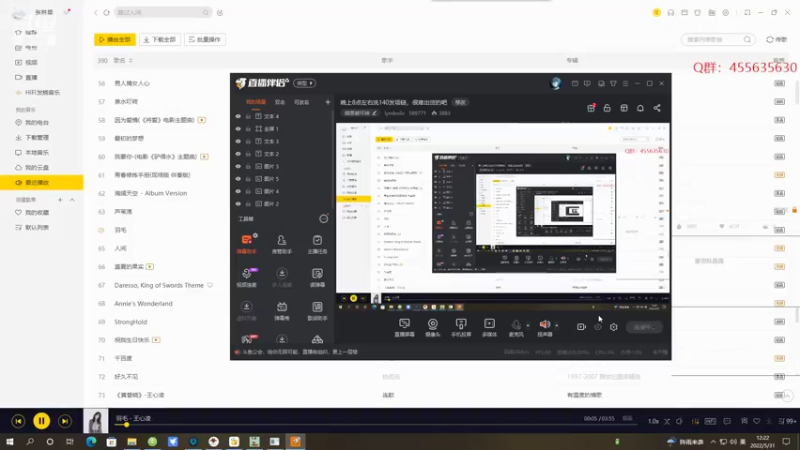Viewport: 800px width, 450px height.
Task: Open 数据助手 tool in the streaming app
Action: tap(317, 310)
